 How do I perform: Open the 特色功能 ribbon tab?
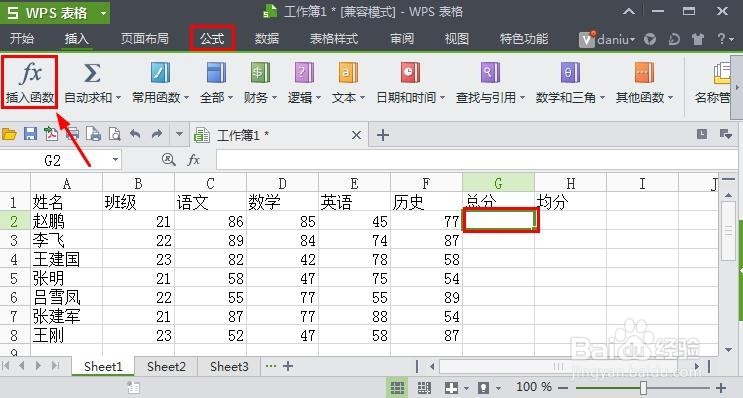[524, 38]
